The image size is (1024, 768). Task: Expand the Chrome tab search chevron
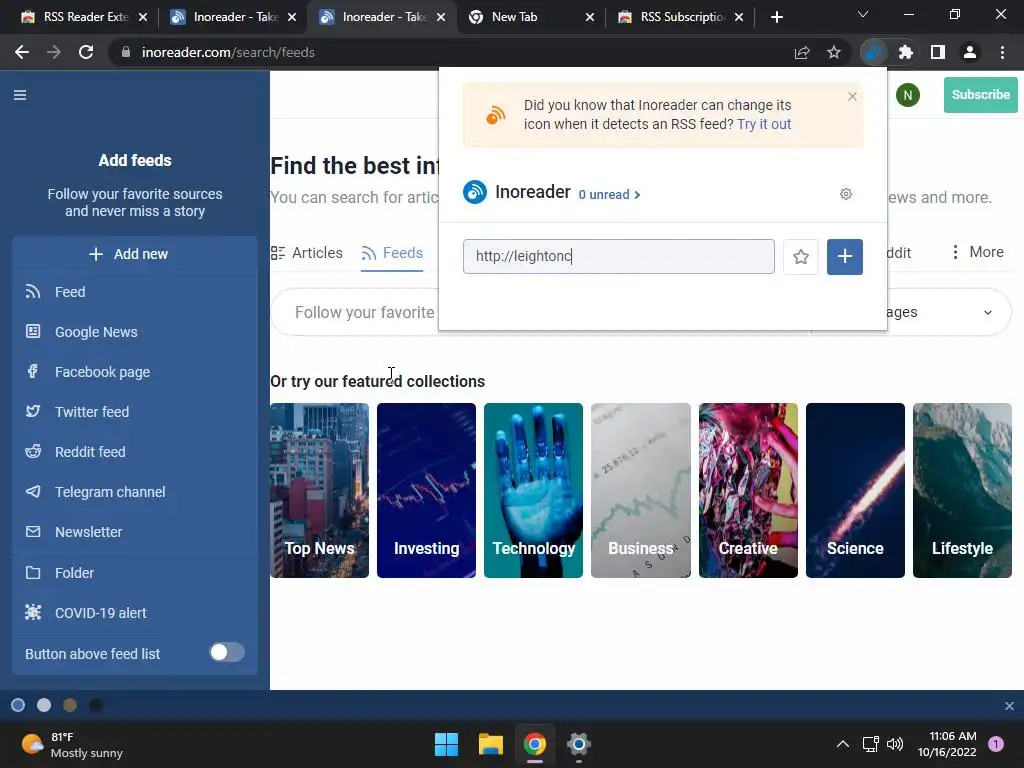point(863,14)
